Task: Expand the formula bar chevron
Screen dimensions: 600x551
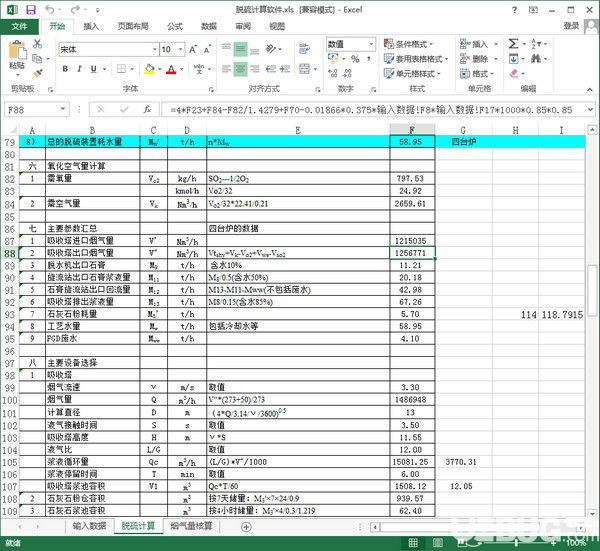Action: coord(590,110)
